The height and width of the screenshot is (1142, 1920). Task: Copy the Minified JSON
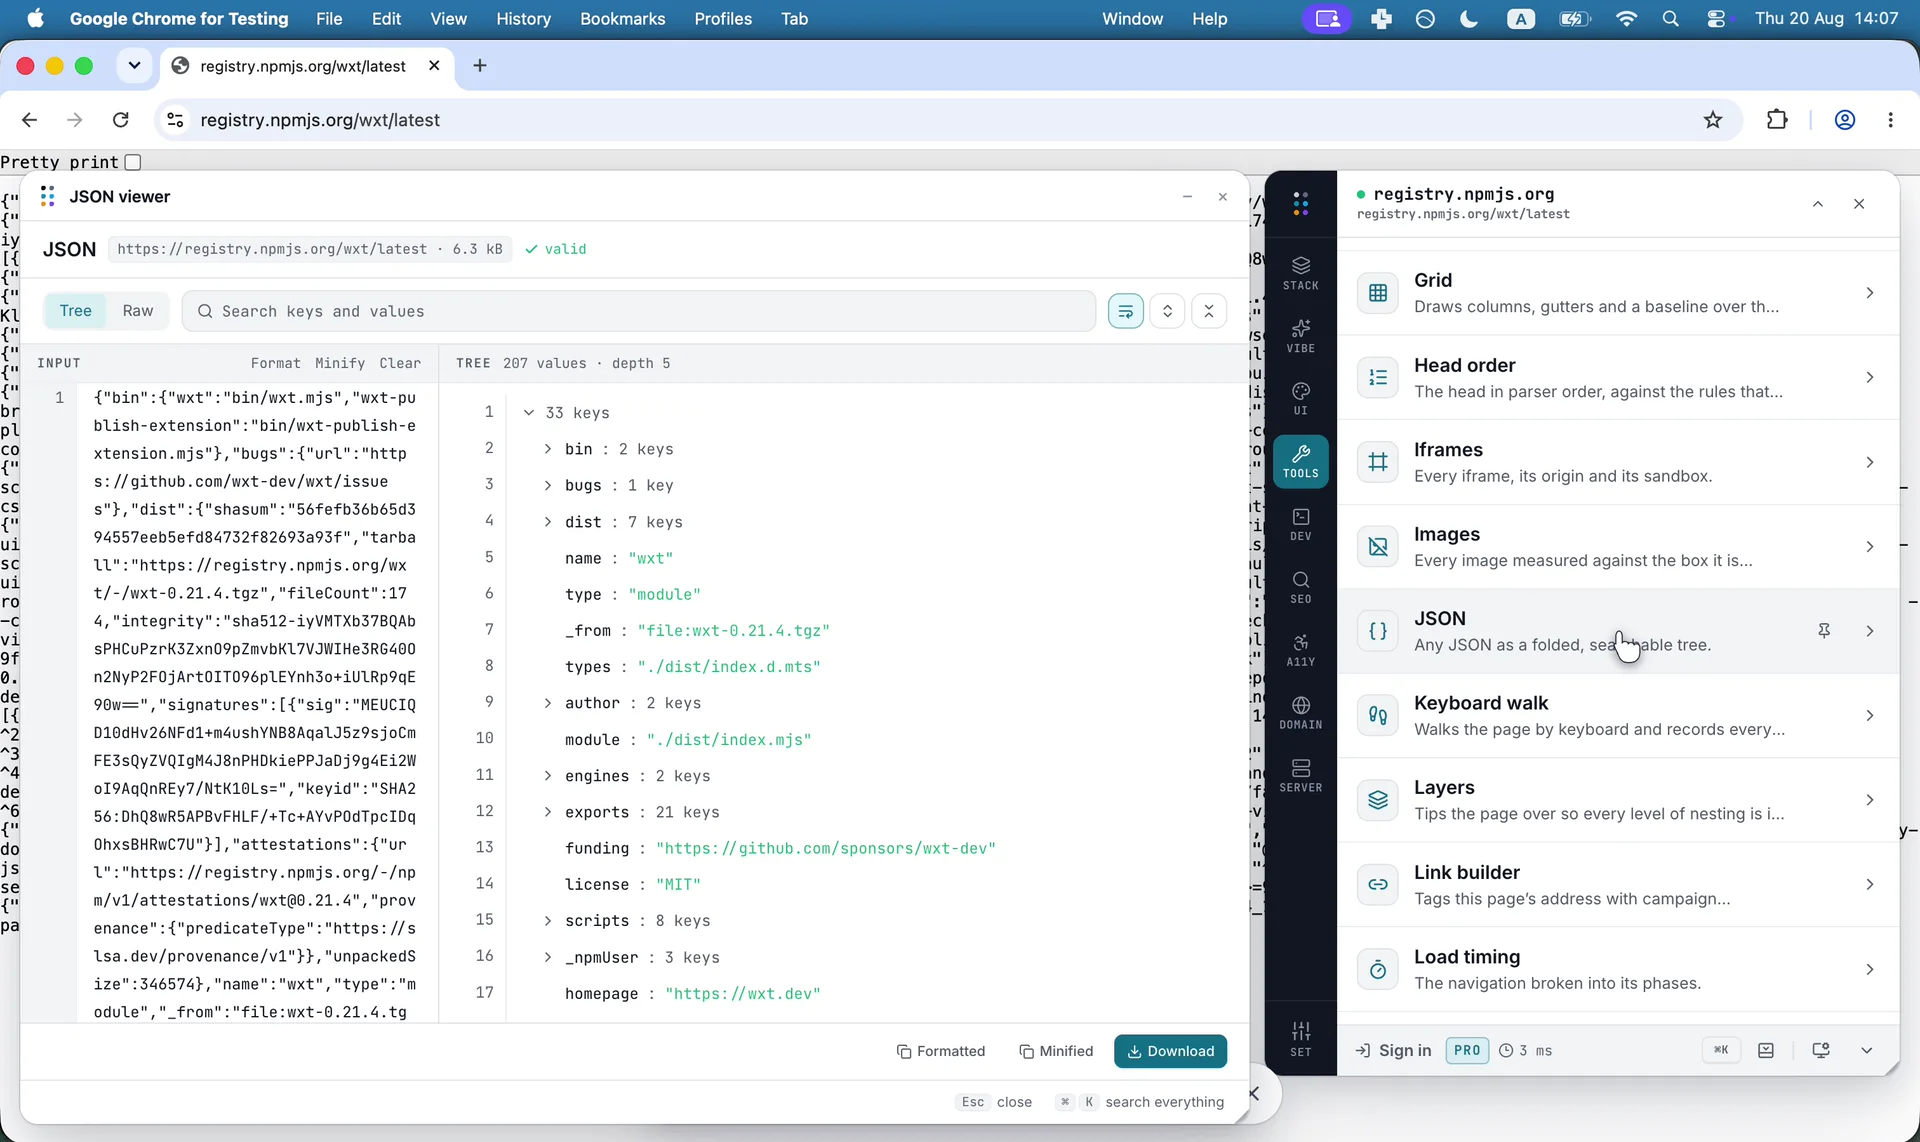click(x=1056, y=1051)
